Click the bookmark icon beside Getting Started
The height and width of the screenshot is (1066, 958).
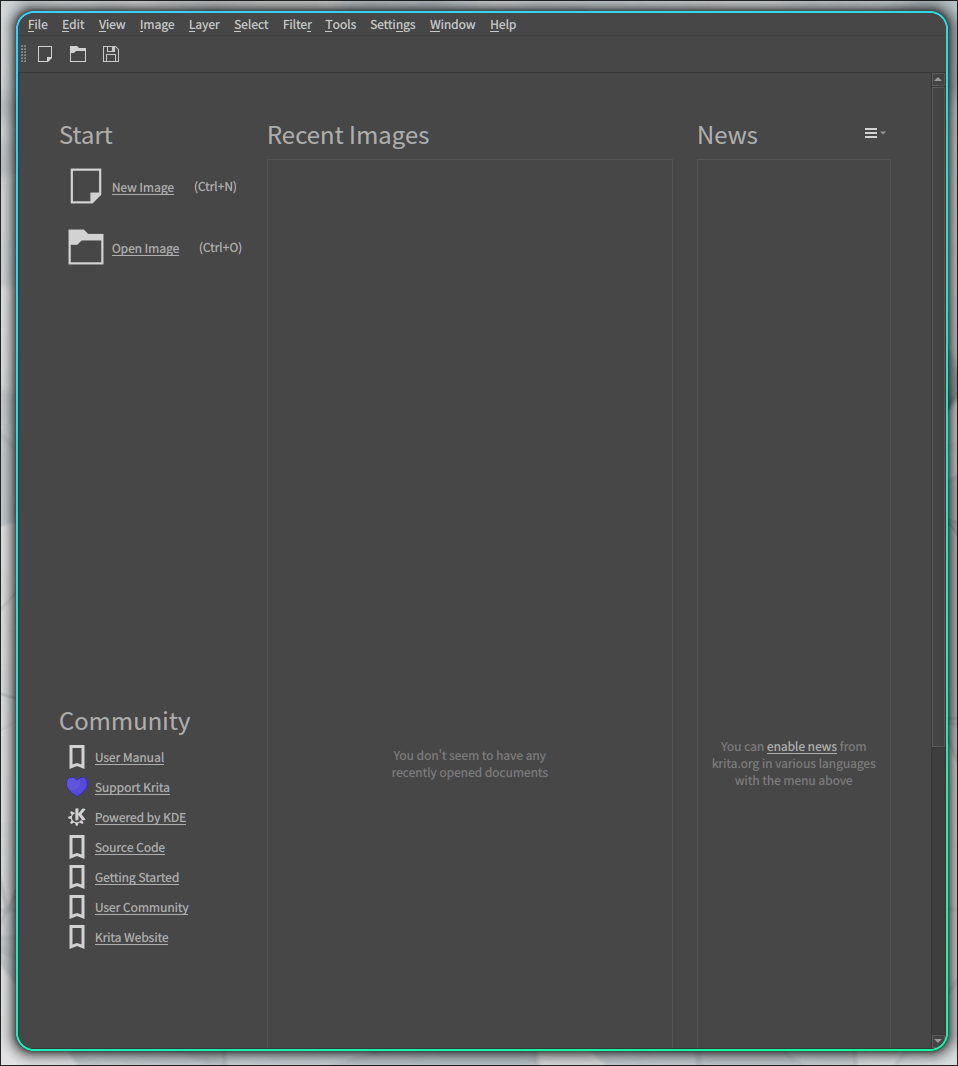(77, 877)
